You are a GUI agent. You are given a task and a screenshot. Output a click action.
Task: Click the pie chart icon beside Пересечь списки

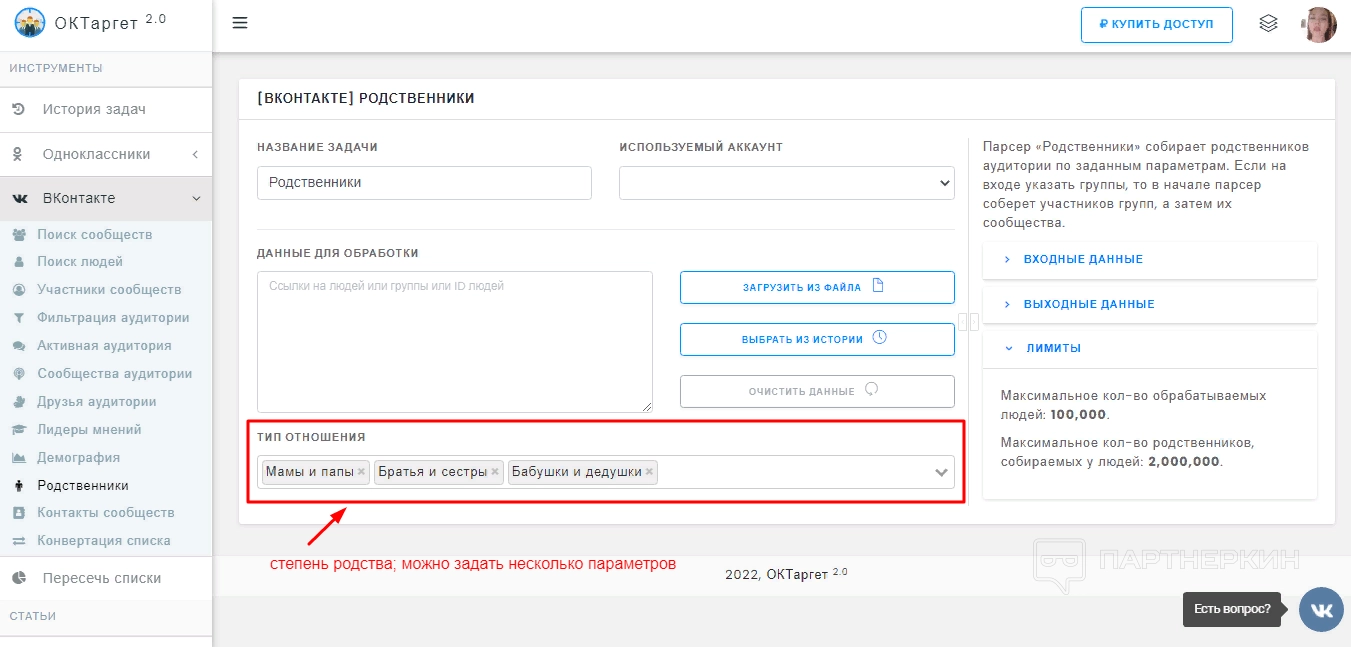18,578
